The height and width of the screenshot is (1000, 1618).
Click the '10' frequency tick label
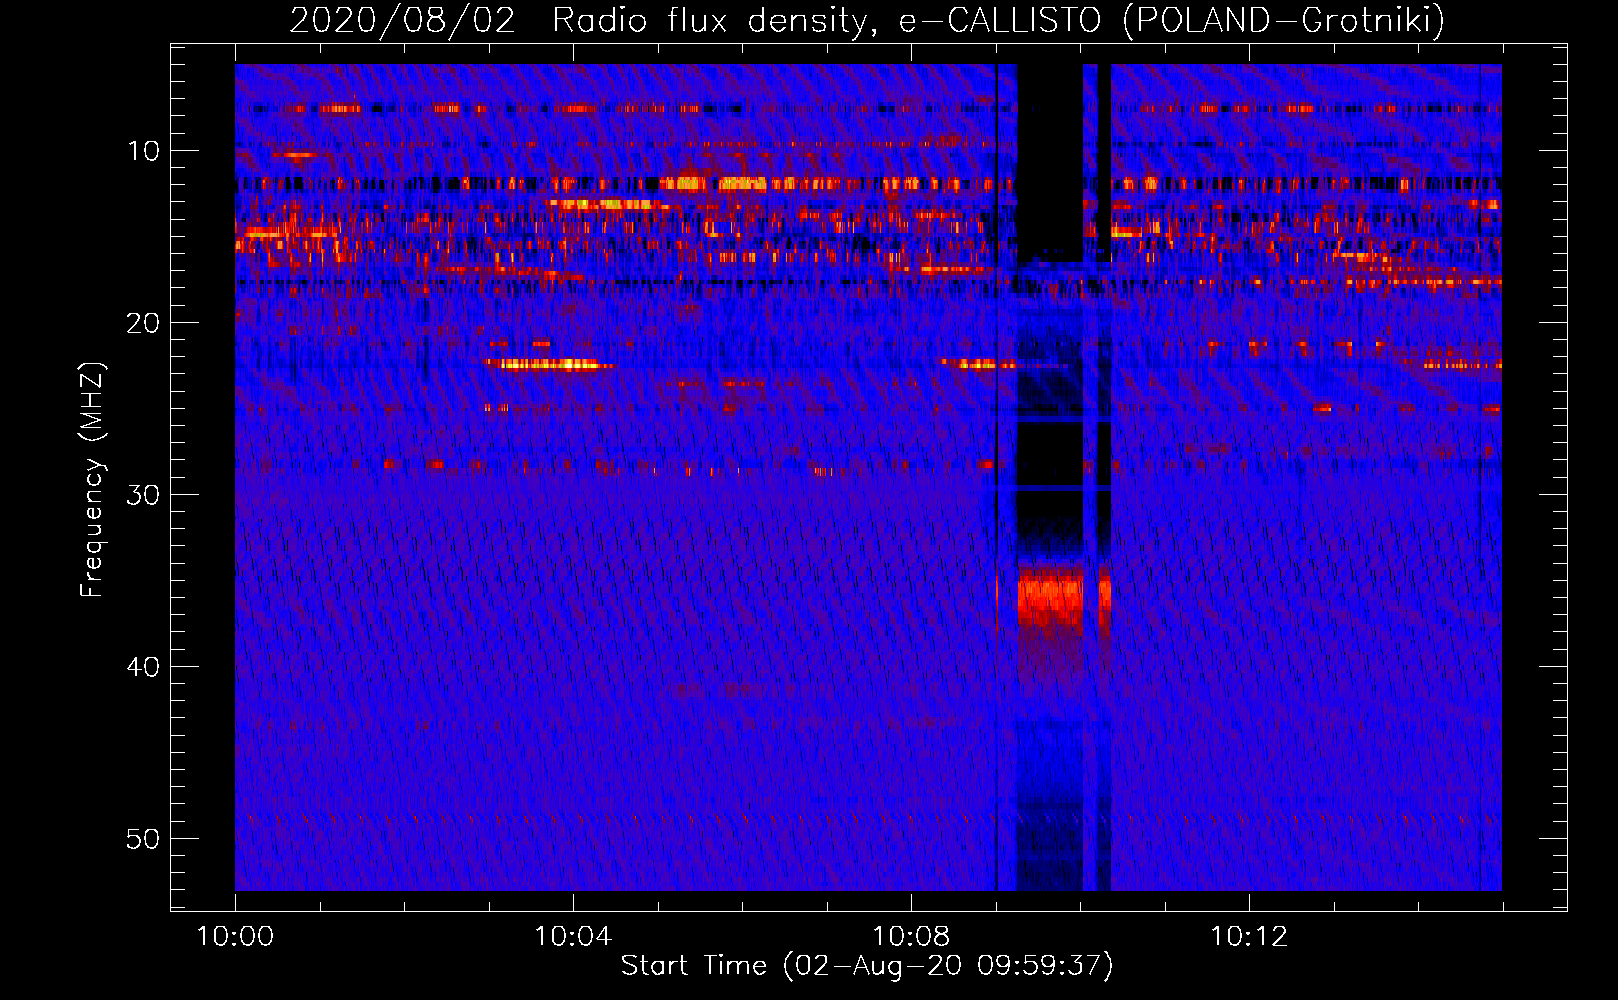coord(144,151)
